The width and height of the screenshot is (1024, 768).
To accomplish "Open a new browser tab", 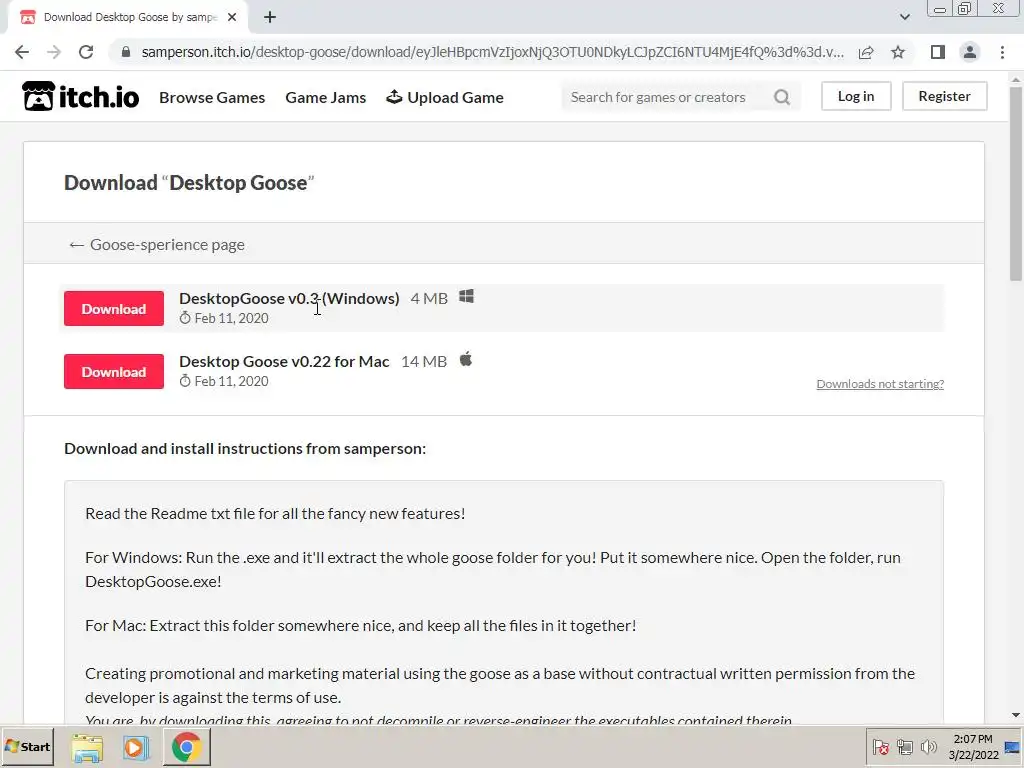I will click(270, 18).
